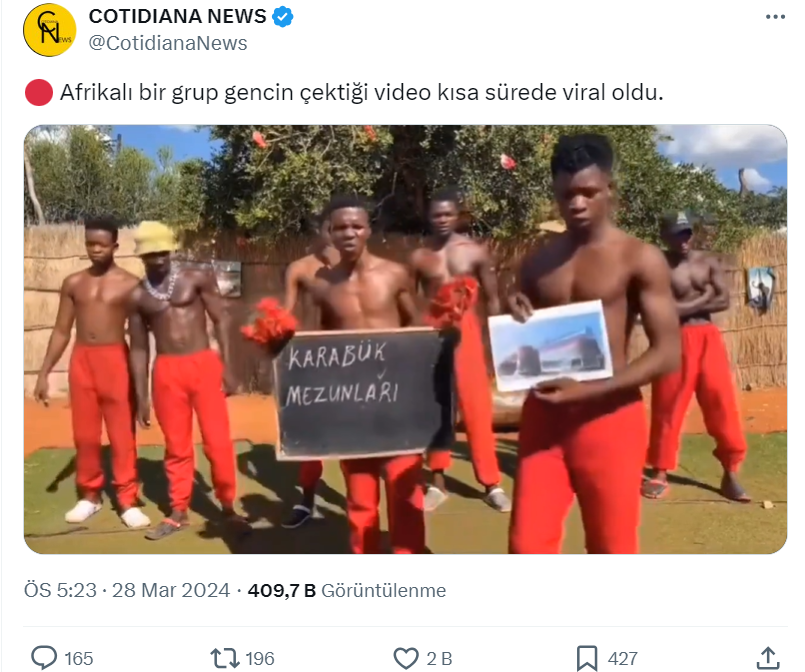Open the three-dot more options menu
This screenshot has height=672, width=805.
click(x=775, y=17)
